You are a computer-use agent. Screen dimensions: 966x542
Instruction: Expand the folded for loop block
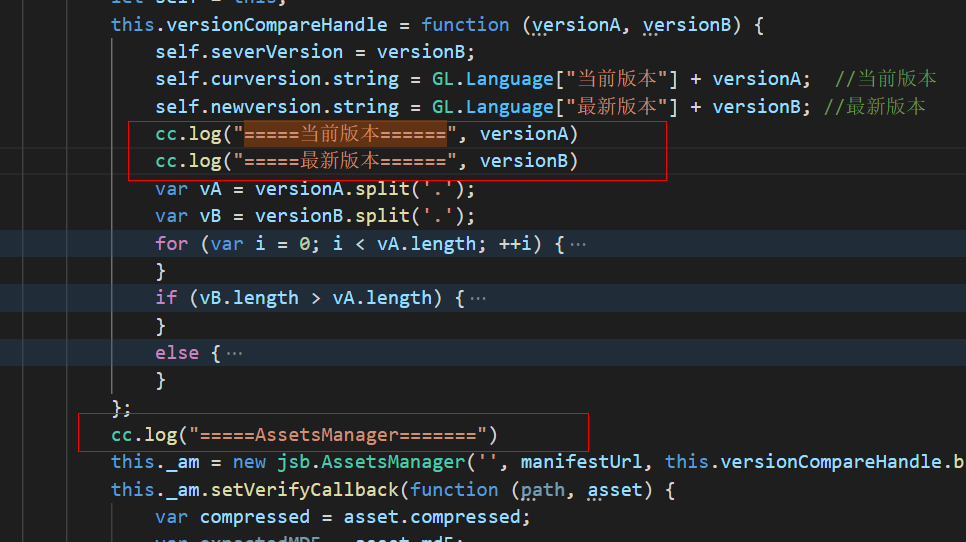click(x=577, y=244)
